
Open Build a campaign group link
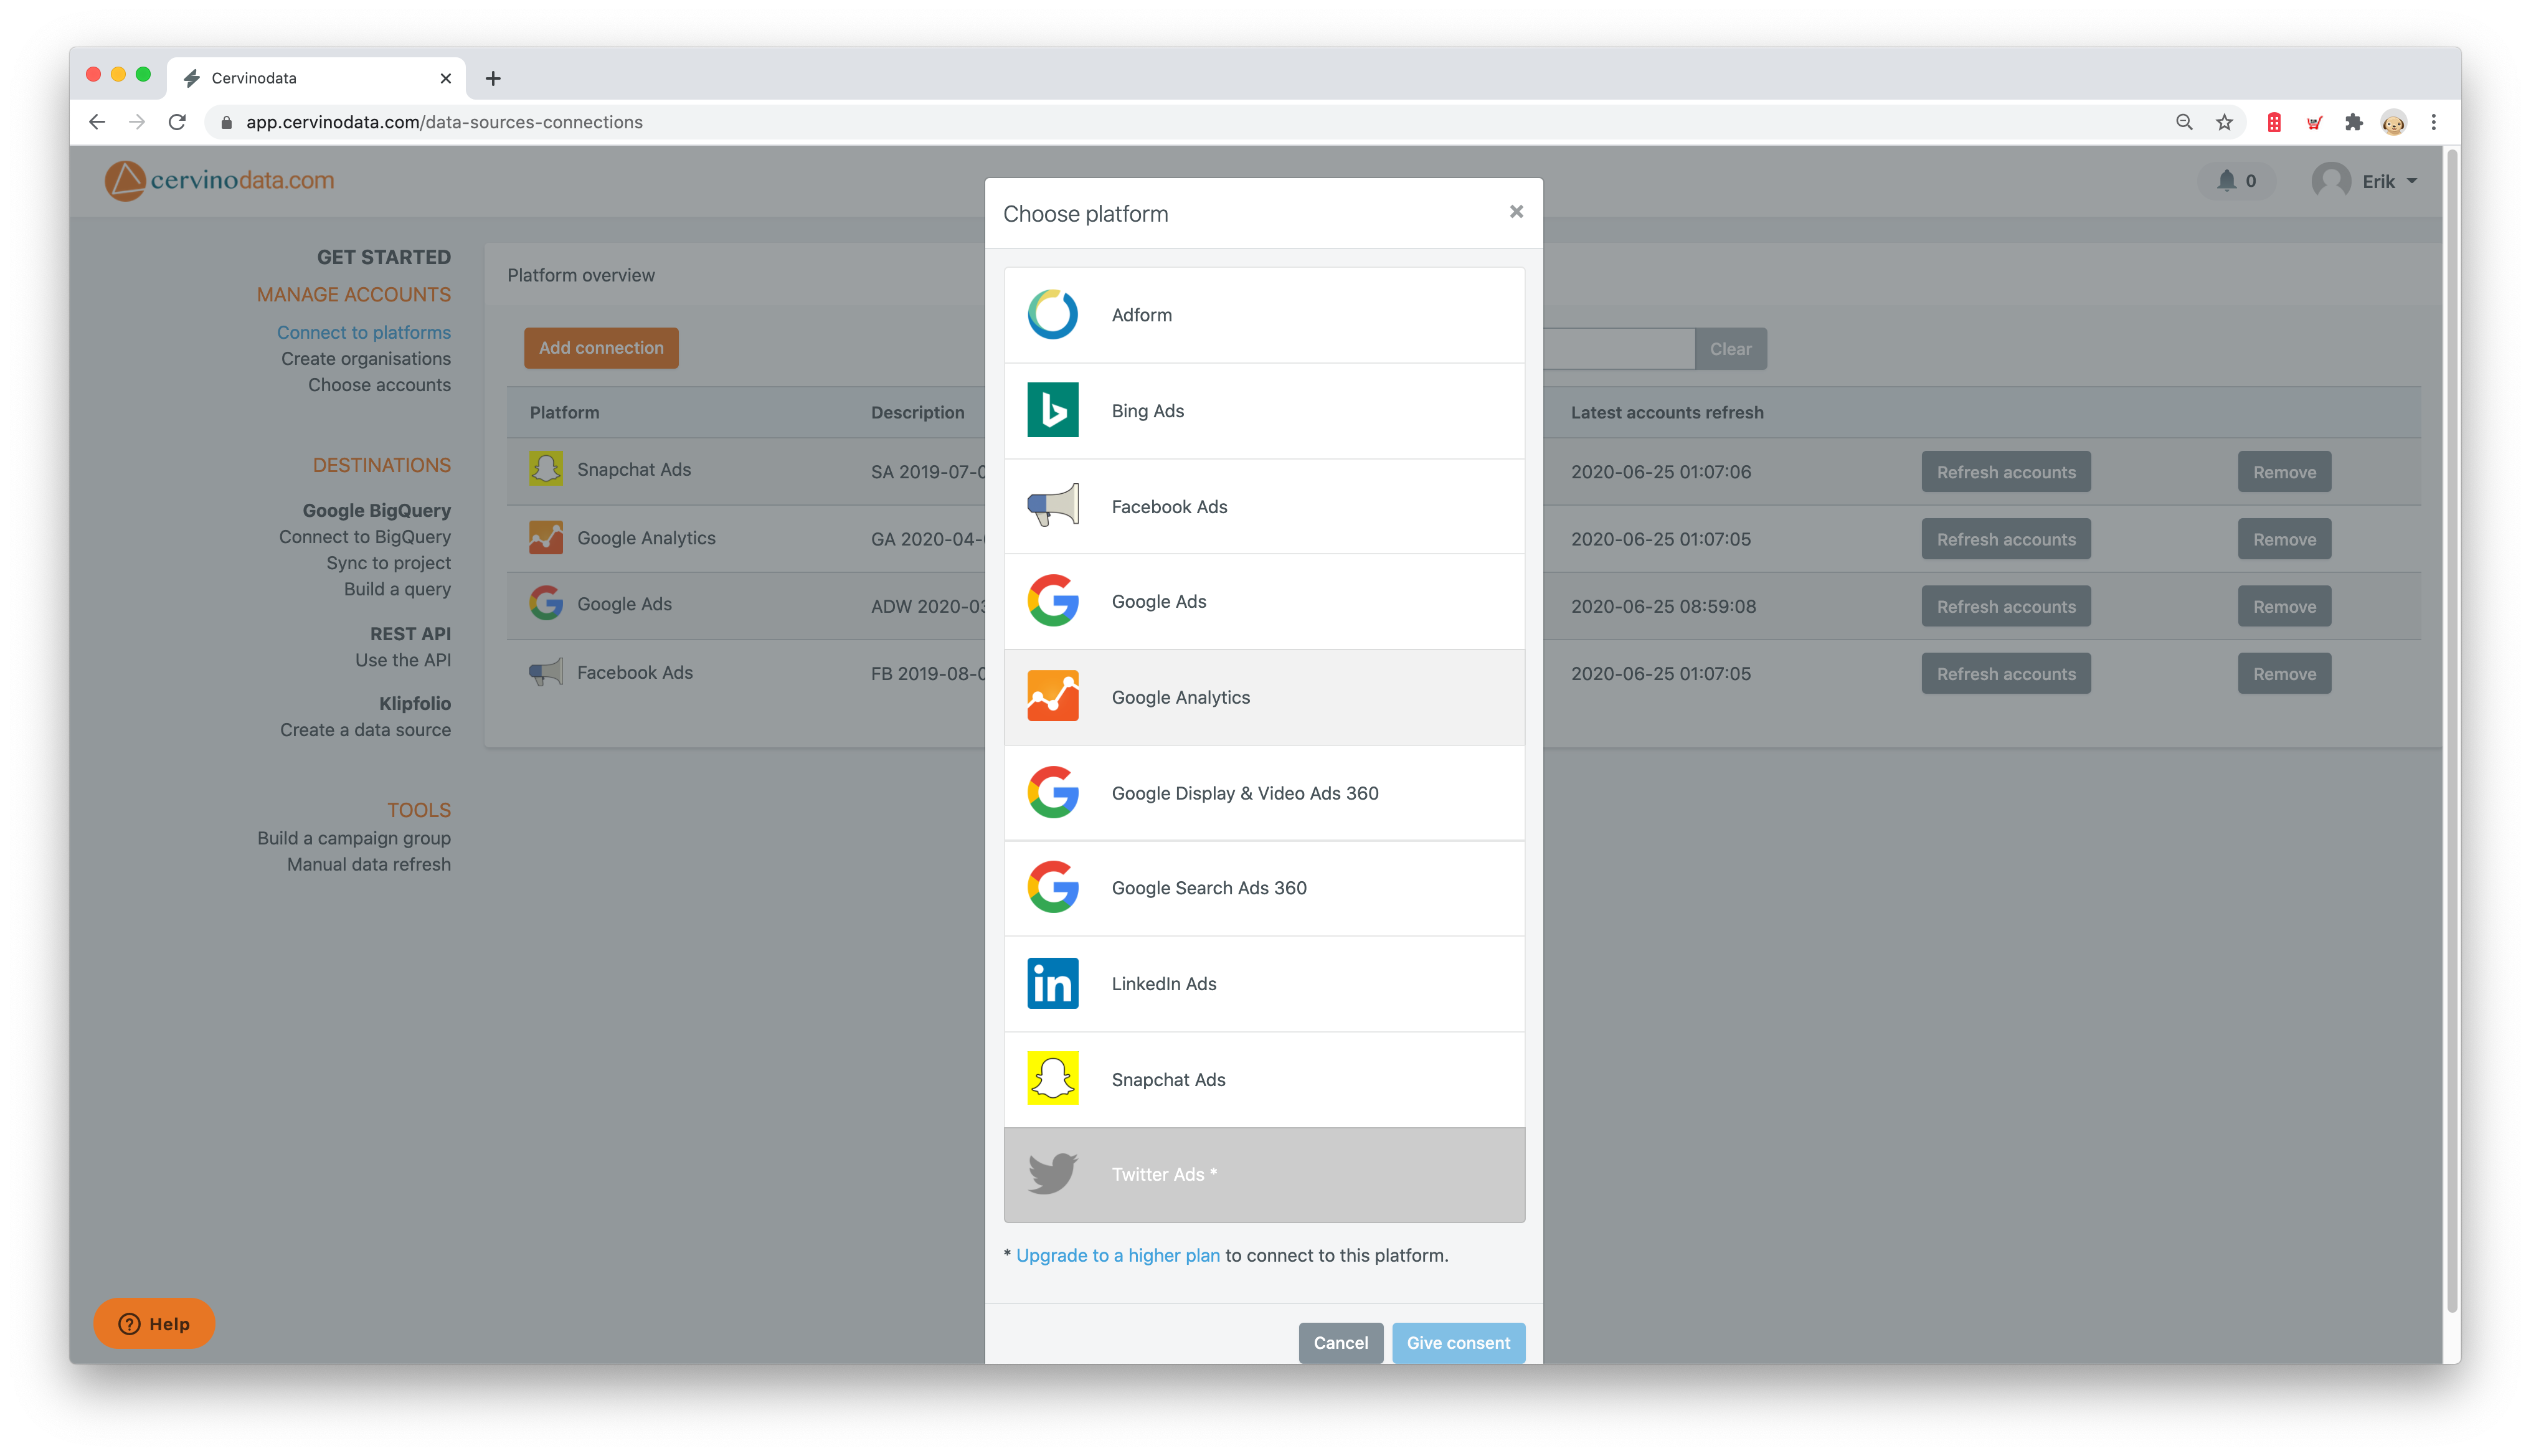(354, 838)
